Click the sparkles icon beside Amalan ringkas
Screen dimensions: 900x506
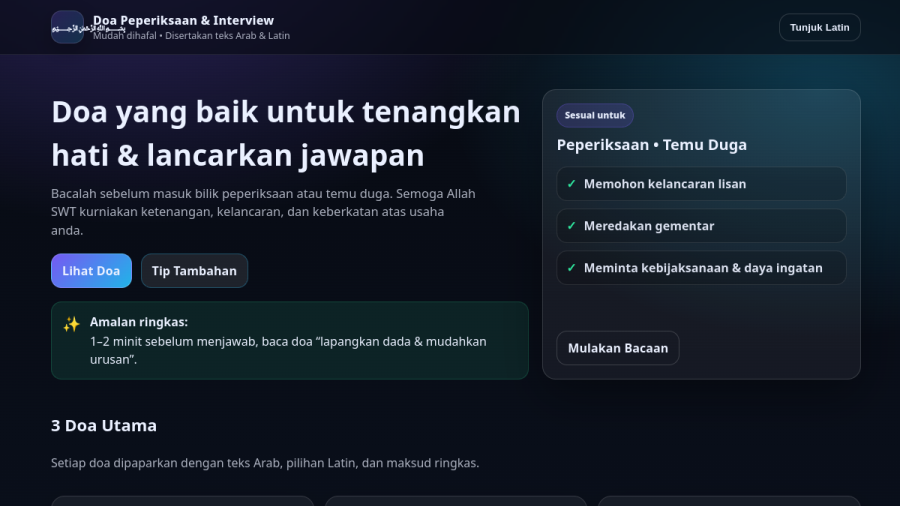[72, 324]
